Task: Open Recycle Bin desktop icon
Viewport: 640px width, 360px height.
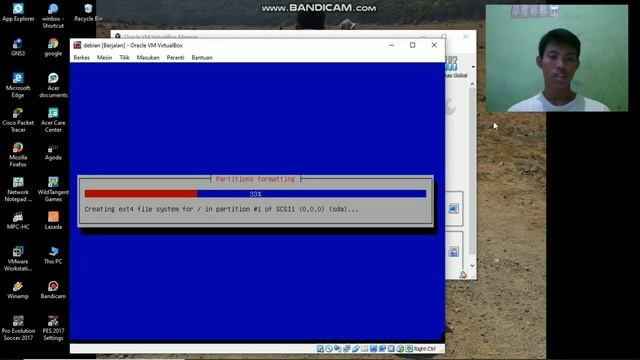Action: tap(88, 12)
